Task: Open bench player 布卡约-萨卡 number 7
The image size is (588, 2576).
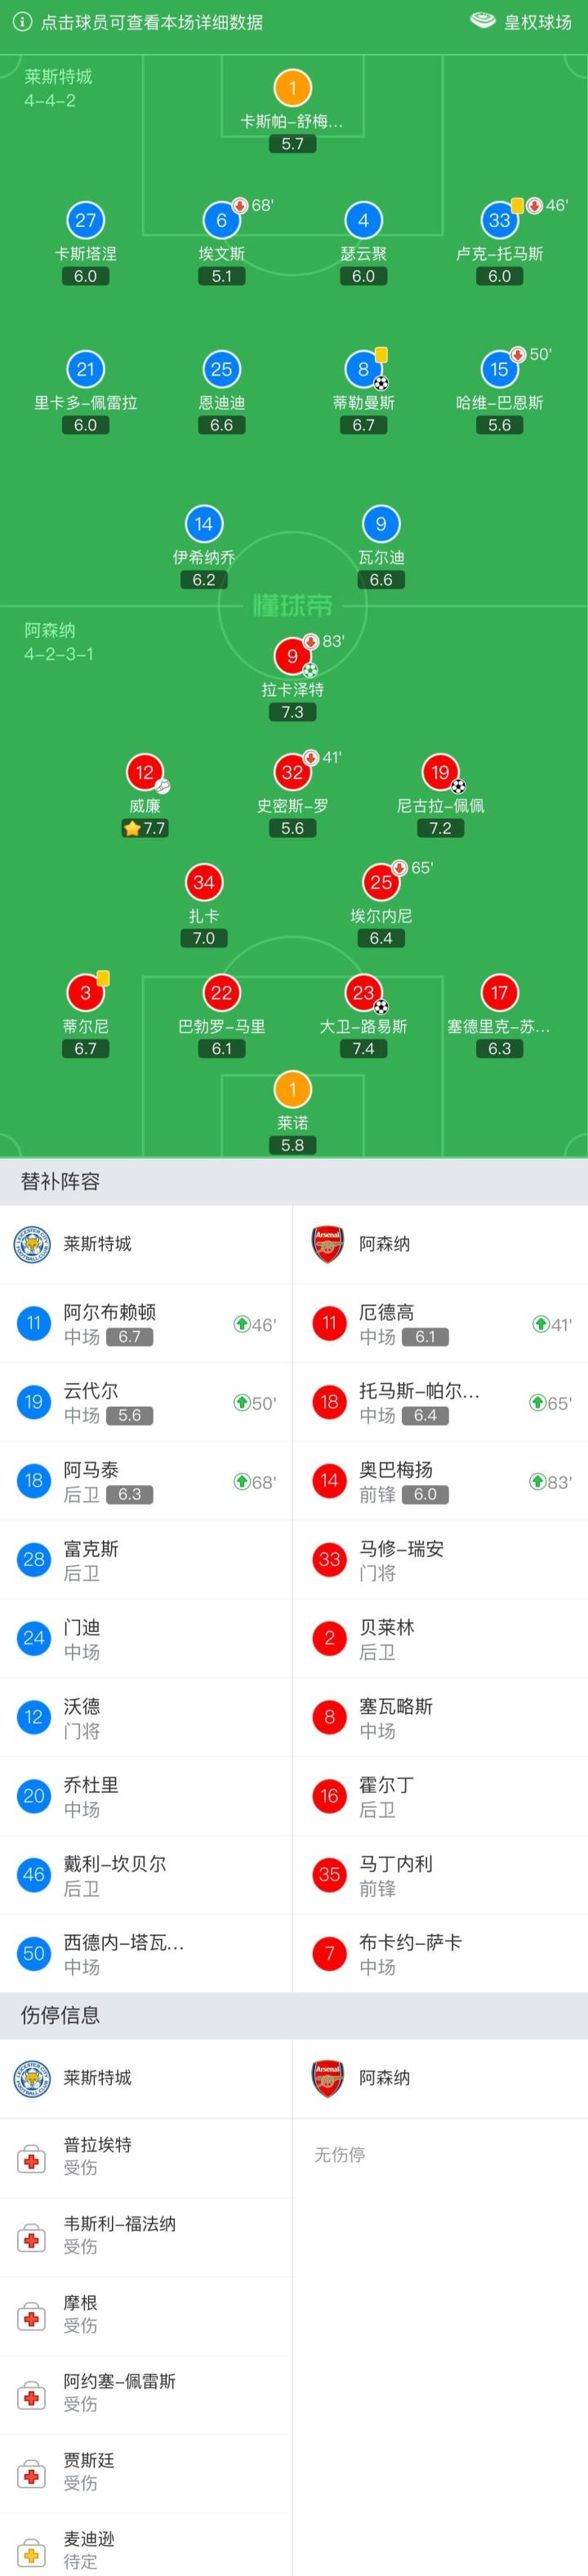Action: coord(440,1954)
